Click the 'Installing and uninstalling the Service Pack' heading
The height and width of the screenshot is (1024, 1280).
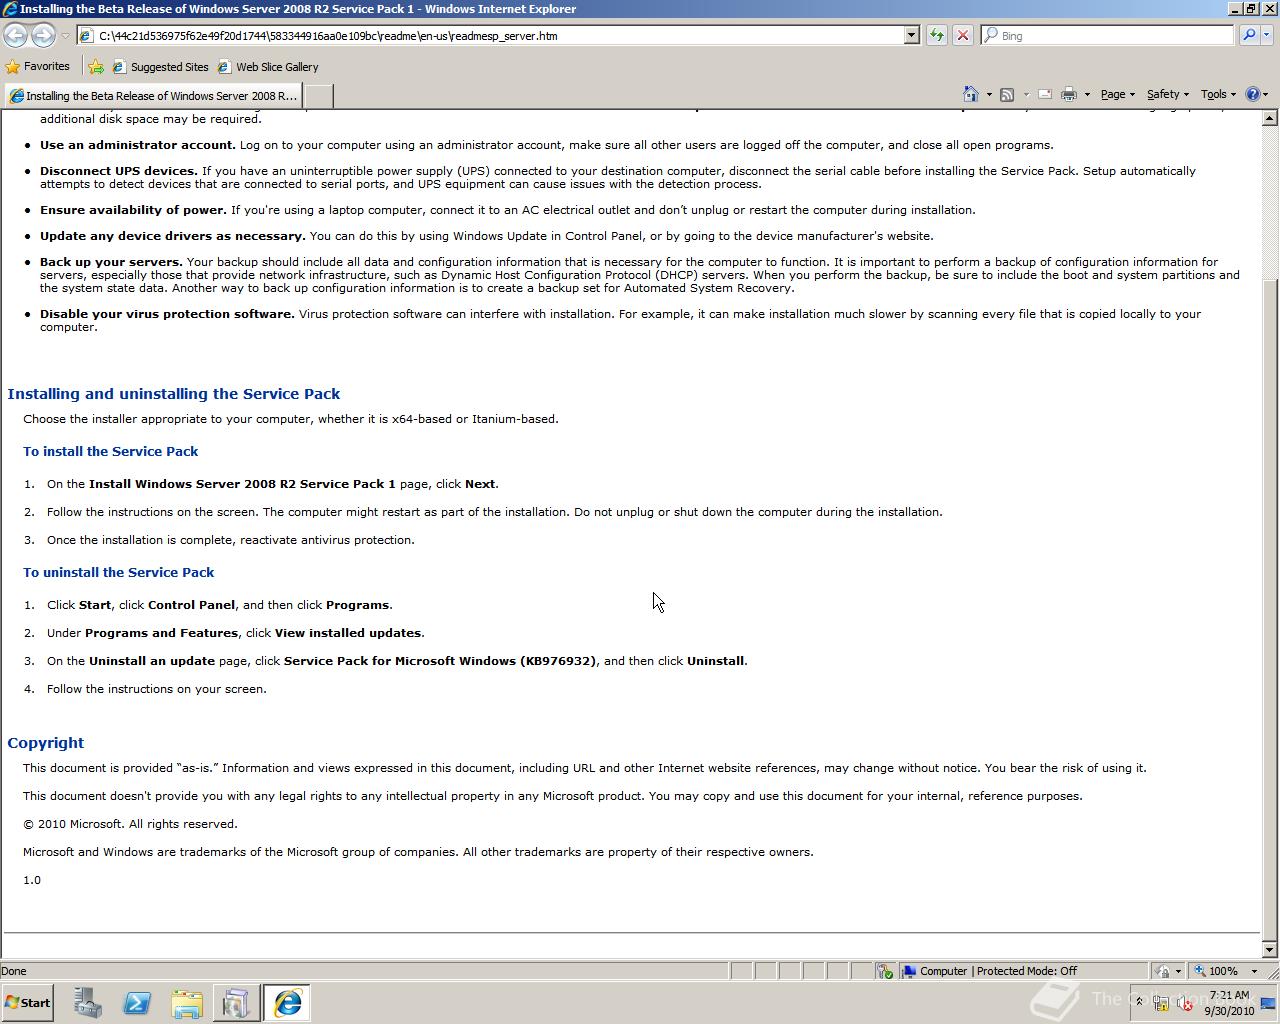174,394
